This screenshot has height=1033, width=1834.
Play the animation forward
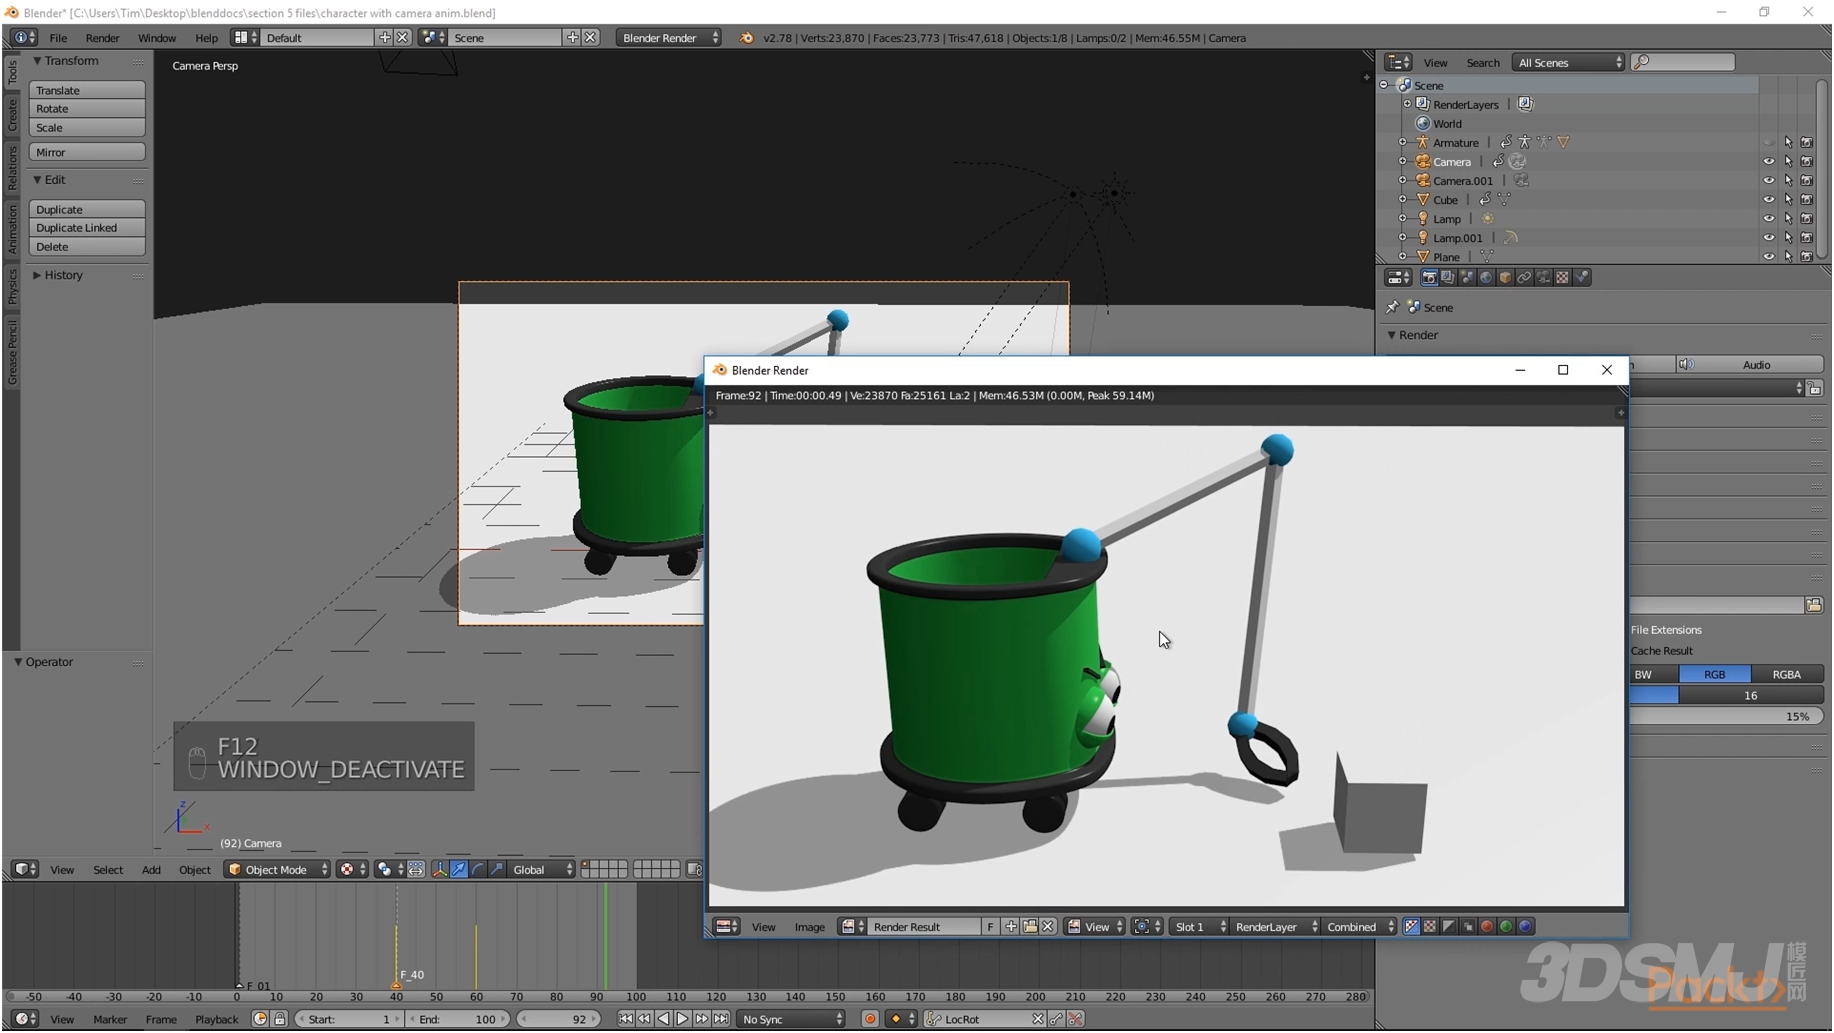point(682,1019)
